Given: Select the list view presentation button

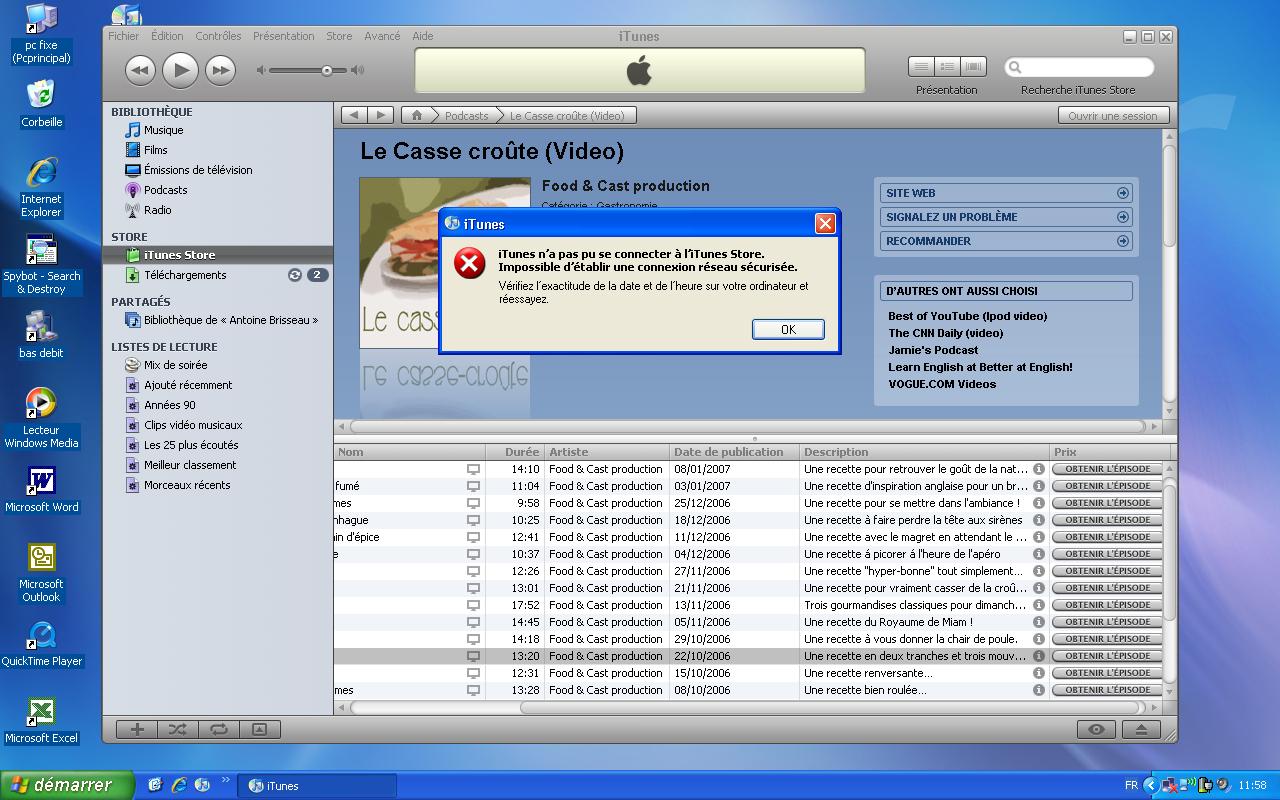Looking at the screenshot, I should click(921, 67).
